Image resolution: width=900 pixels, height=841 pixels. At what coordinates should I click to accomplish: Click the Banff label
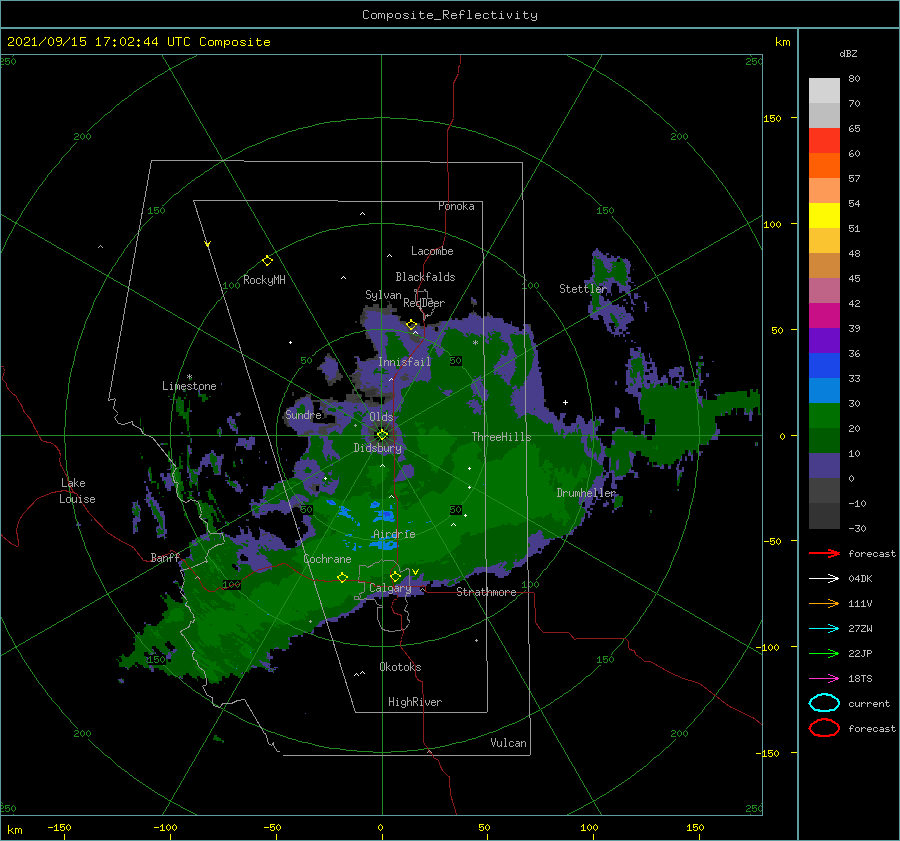click(165, 557)
